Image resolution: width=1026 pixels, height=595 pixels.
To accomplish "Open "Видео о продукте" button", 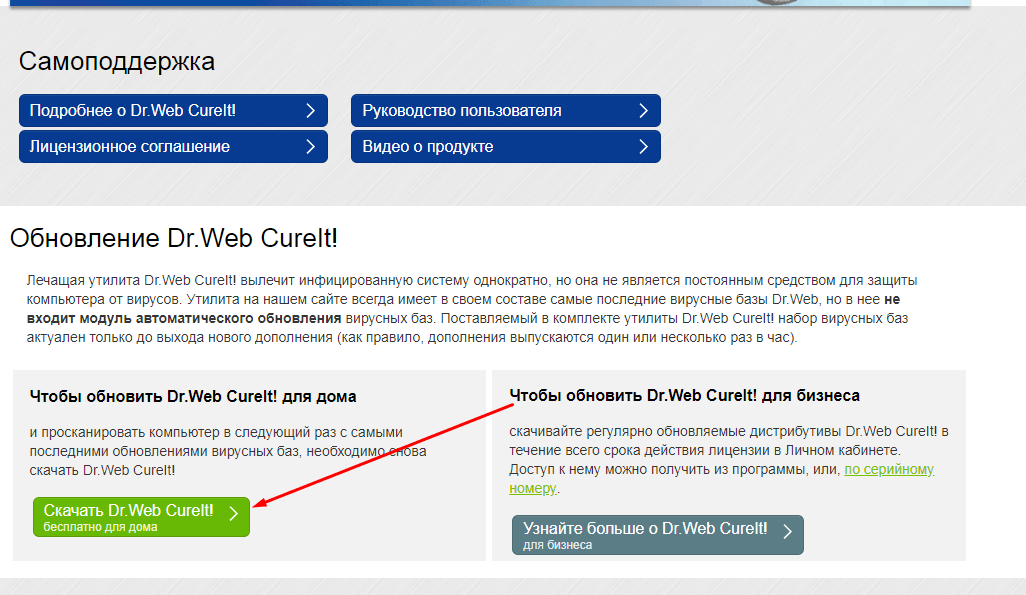I will point(506,147).
